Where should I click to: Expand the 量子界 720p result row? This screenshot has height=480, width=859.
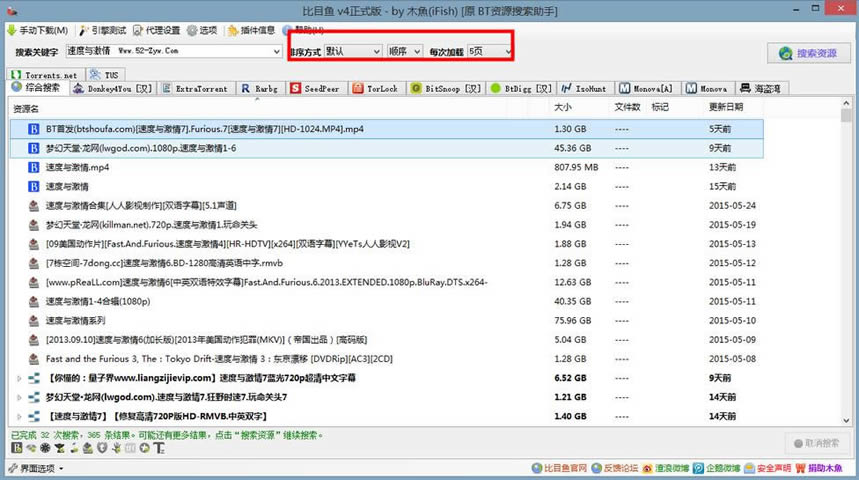[19, 378]
